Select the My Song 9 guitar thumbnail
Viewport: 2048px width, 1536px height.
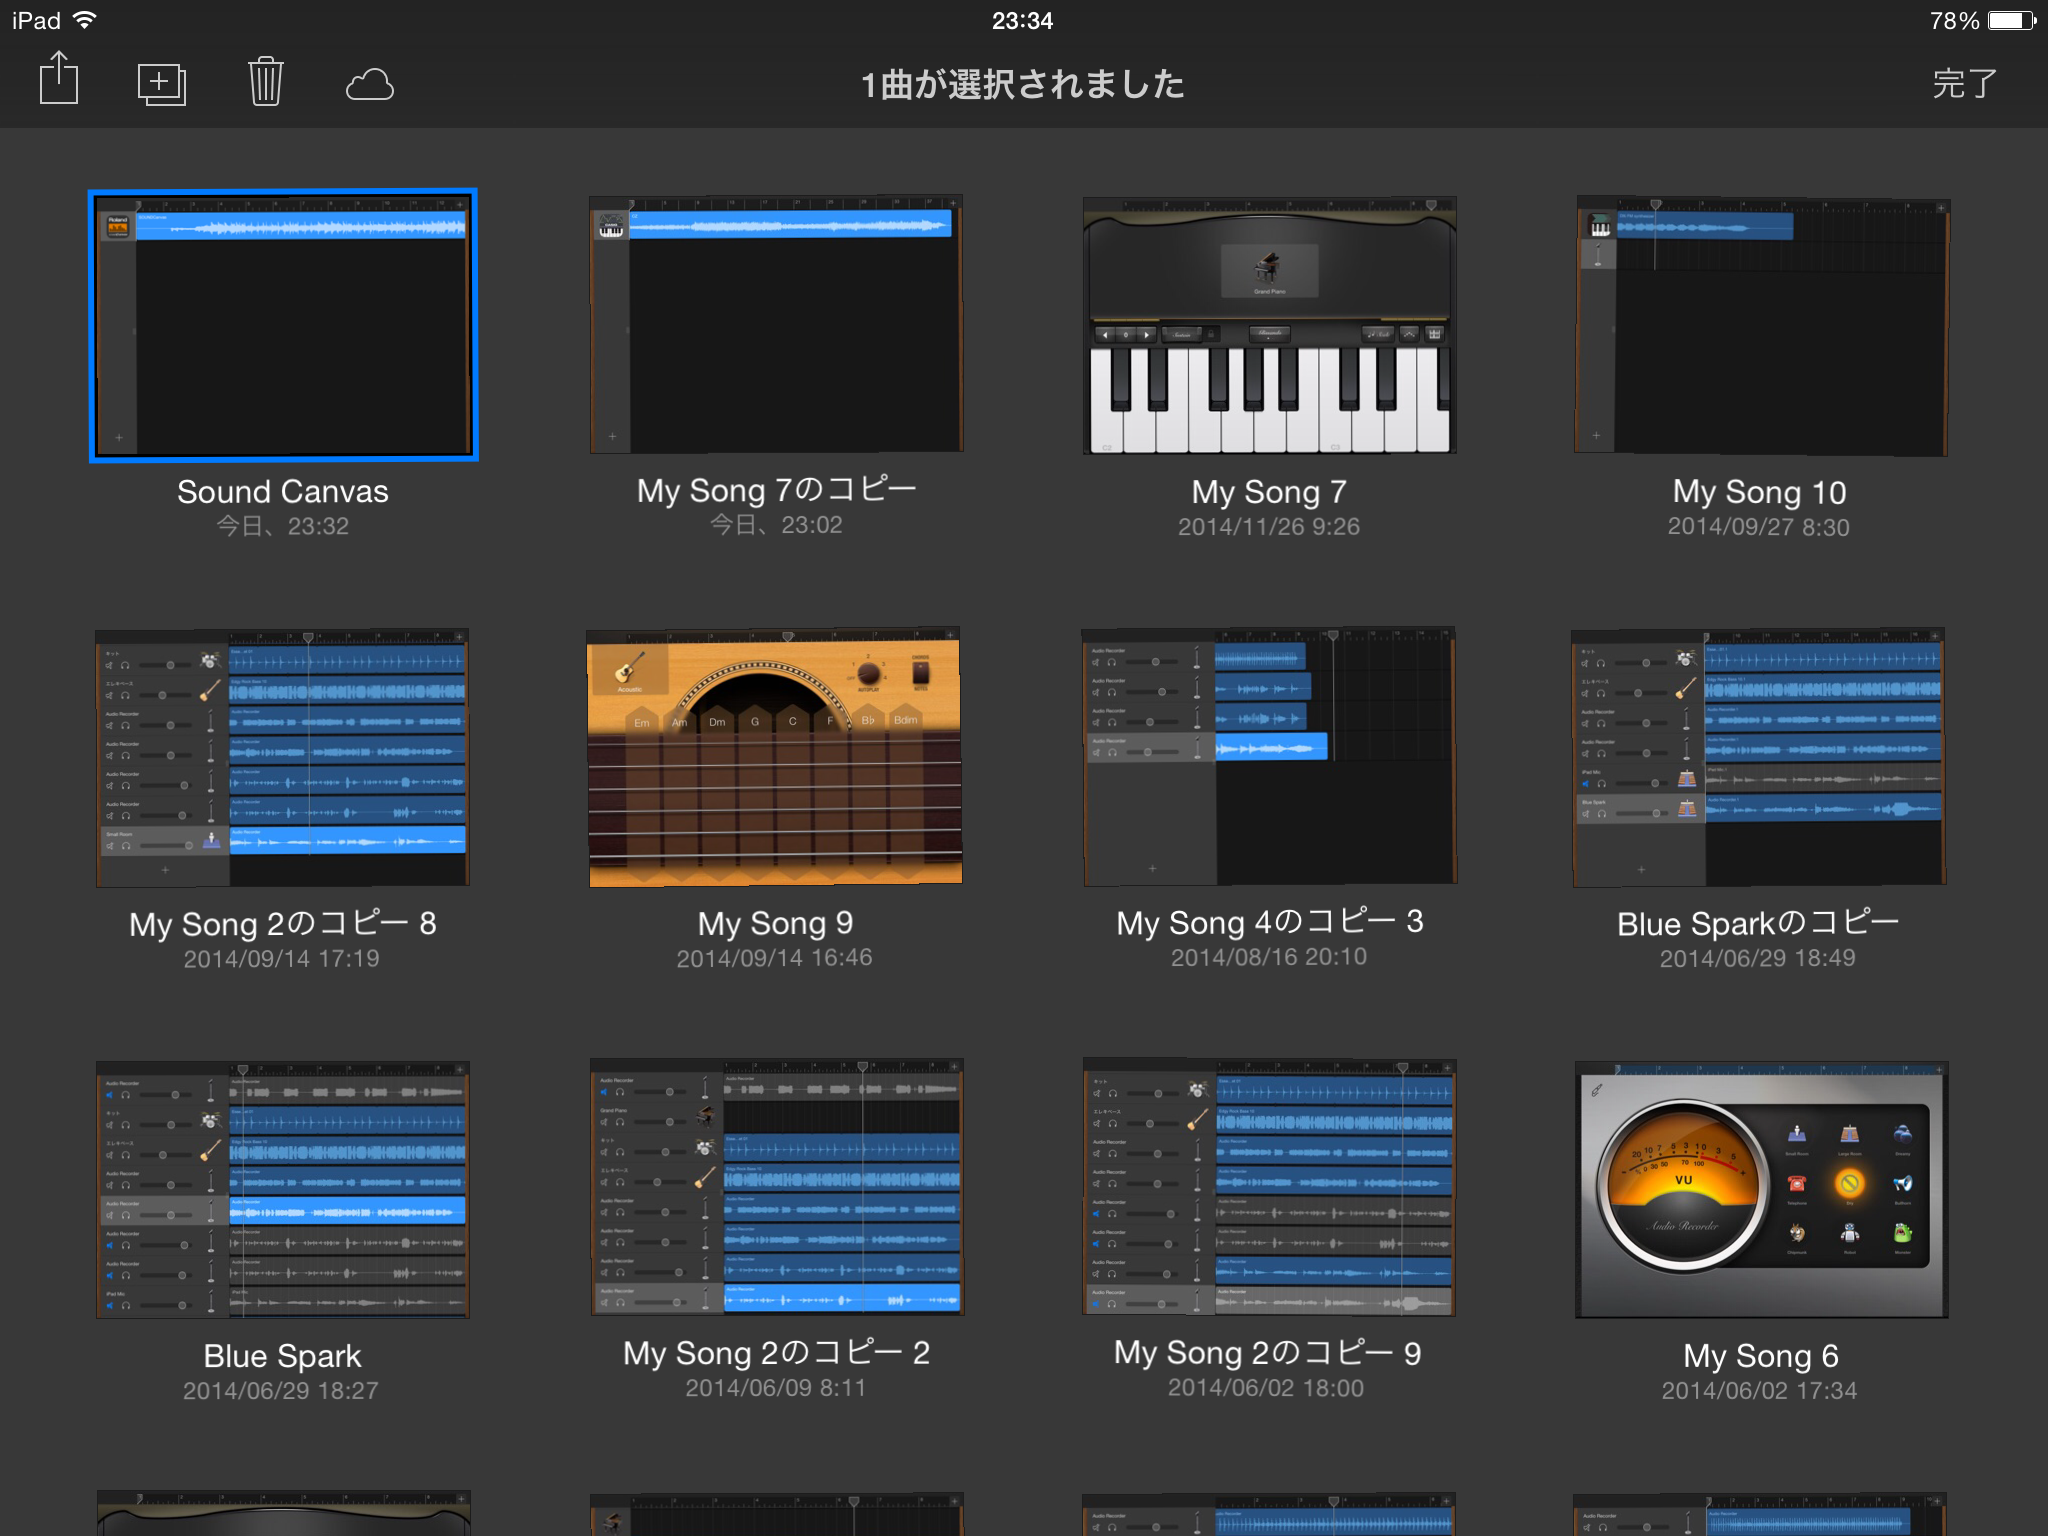tap(775, 757)
